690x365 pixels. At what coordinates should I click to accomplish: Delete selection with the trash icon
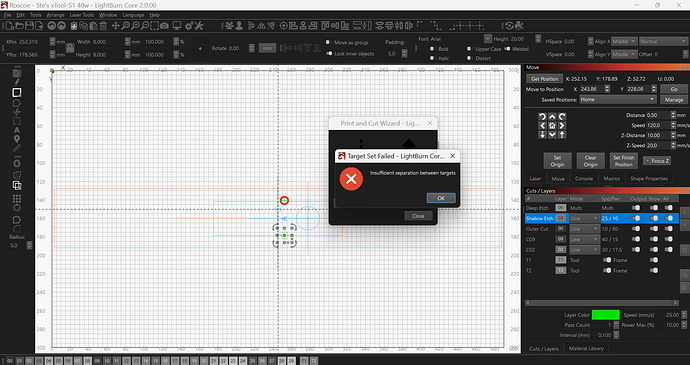(103, 26)
